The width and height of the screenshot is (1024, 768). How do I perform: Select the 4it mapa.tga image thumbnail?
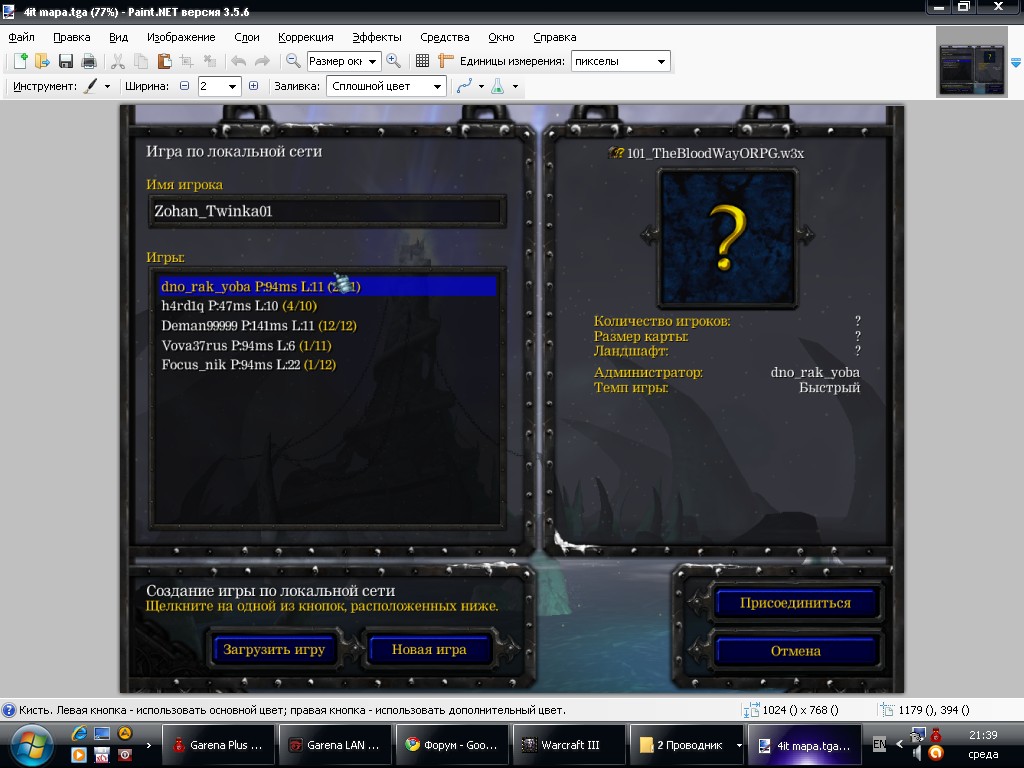click(x=972, y=62)
